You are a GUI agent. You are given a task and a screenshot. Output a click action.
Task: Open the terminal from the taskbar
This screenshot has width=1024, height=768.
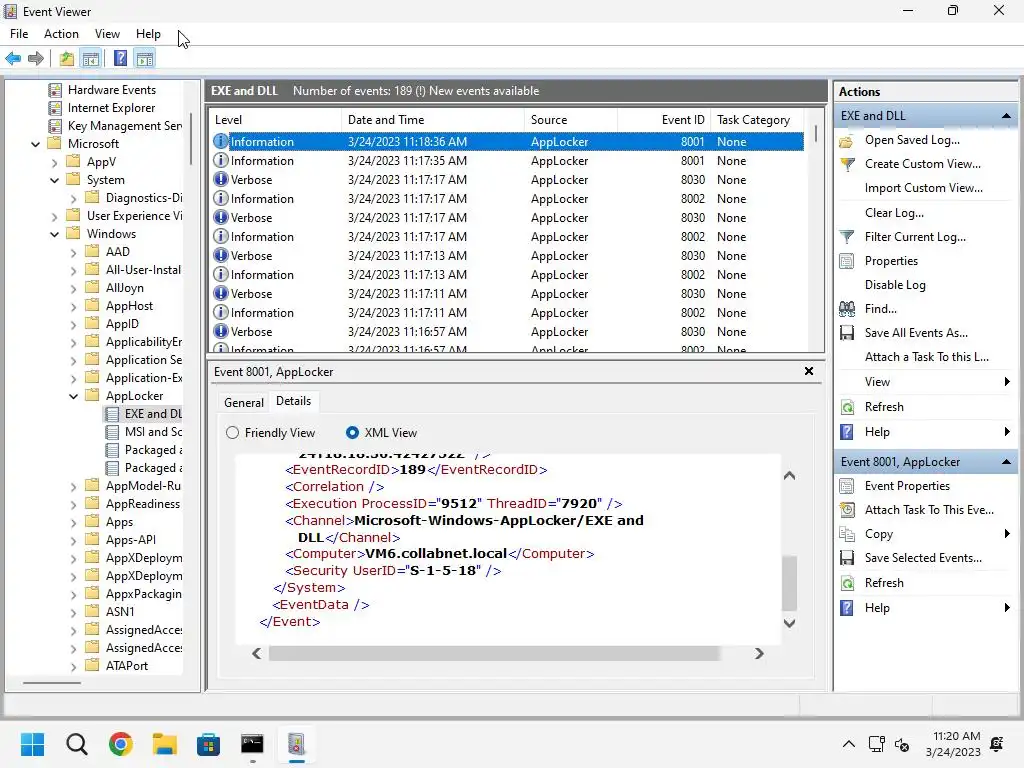tap(252, 744)
